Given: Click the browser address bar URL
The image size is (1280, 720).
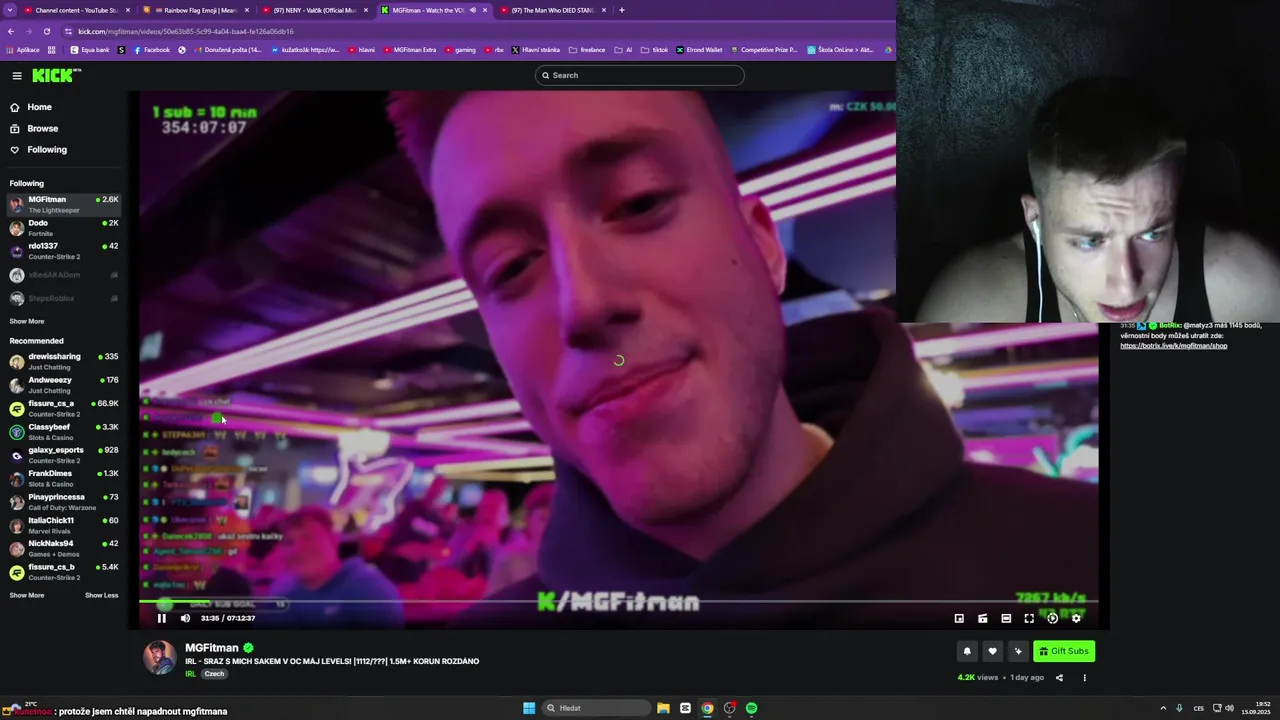Looking at the screenshot, I should coord(186,31).
